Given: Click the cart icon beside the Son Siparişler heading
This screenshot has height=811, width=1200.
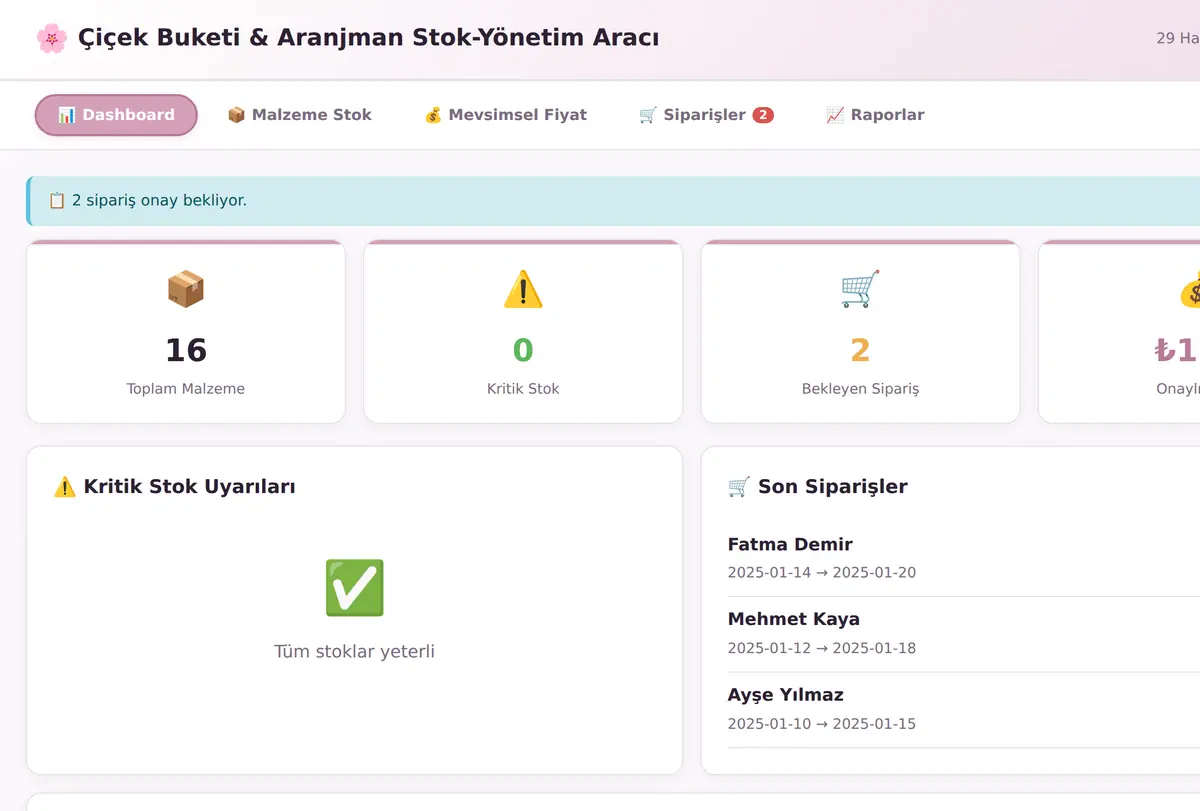Looking at the screenshot, I should pos(739,487).
